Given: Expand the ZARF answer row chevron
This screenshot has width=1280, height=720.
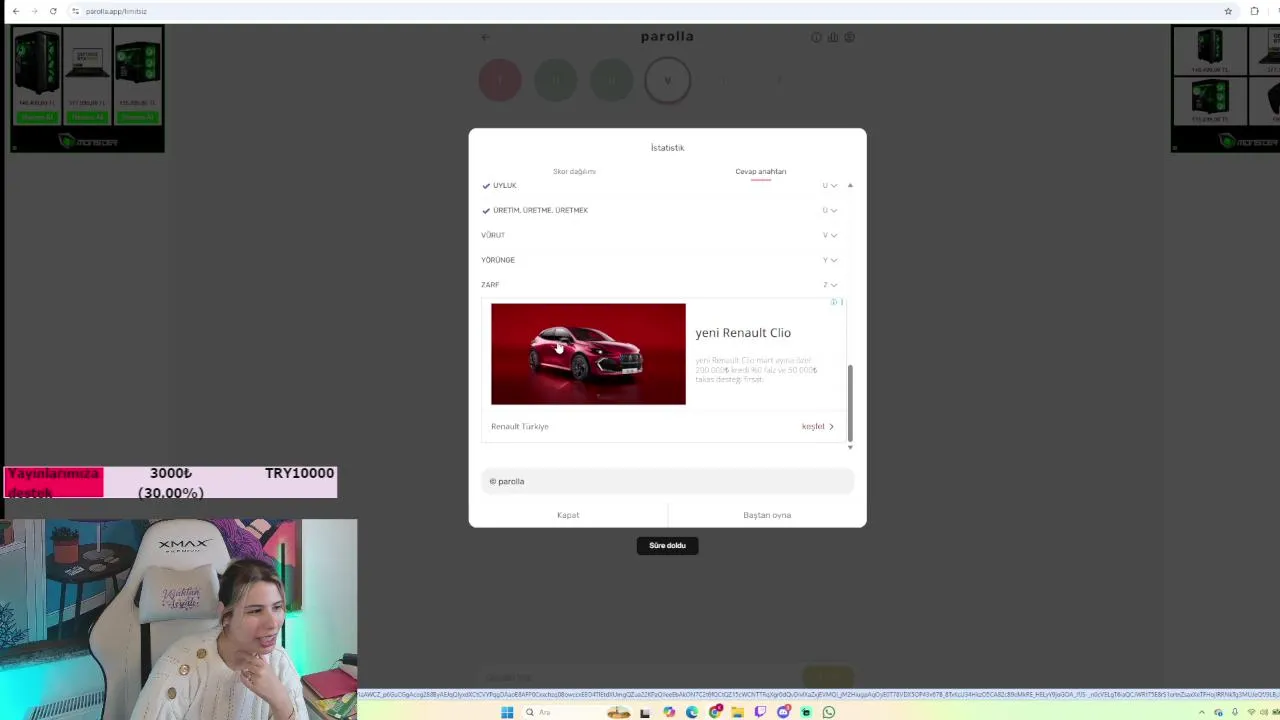Looking at the screenshot, I should pyautogui.click(x=834, y=285).
